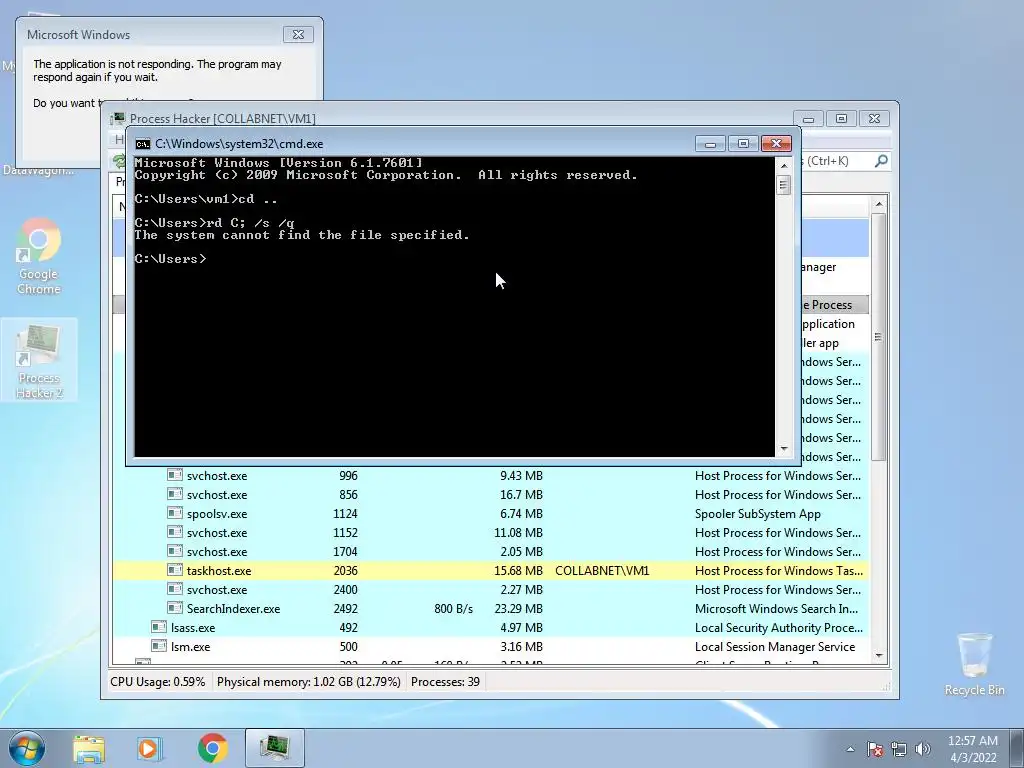Show hidden system tray icons
This screenshot has height=768, width=1024.
click(850, 749)
